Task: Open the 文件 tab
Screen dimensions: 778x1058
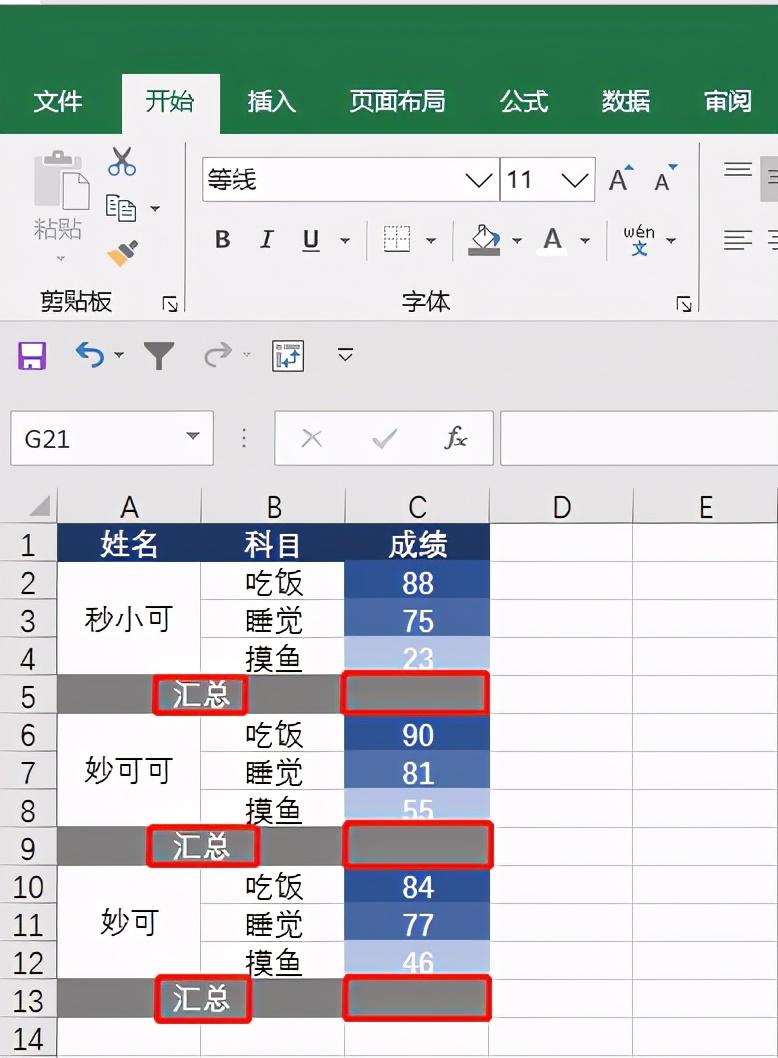Action: [x=58, y=102]
